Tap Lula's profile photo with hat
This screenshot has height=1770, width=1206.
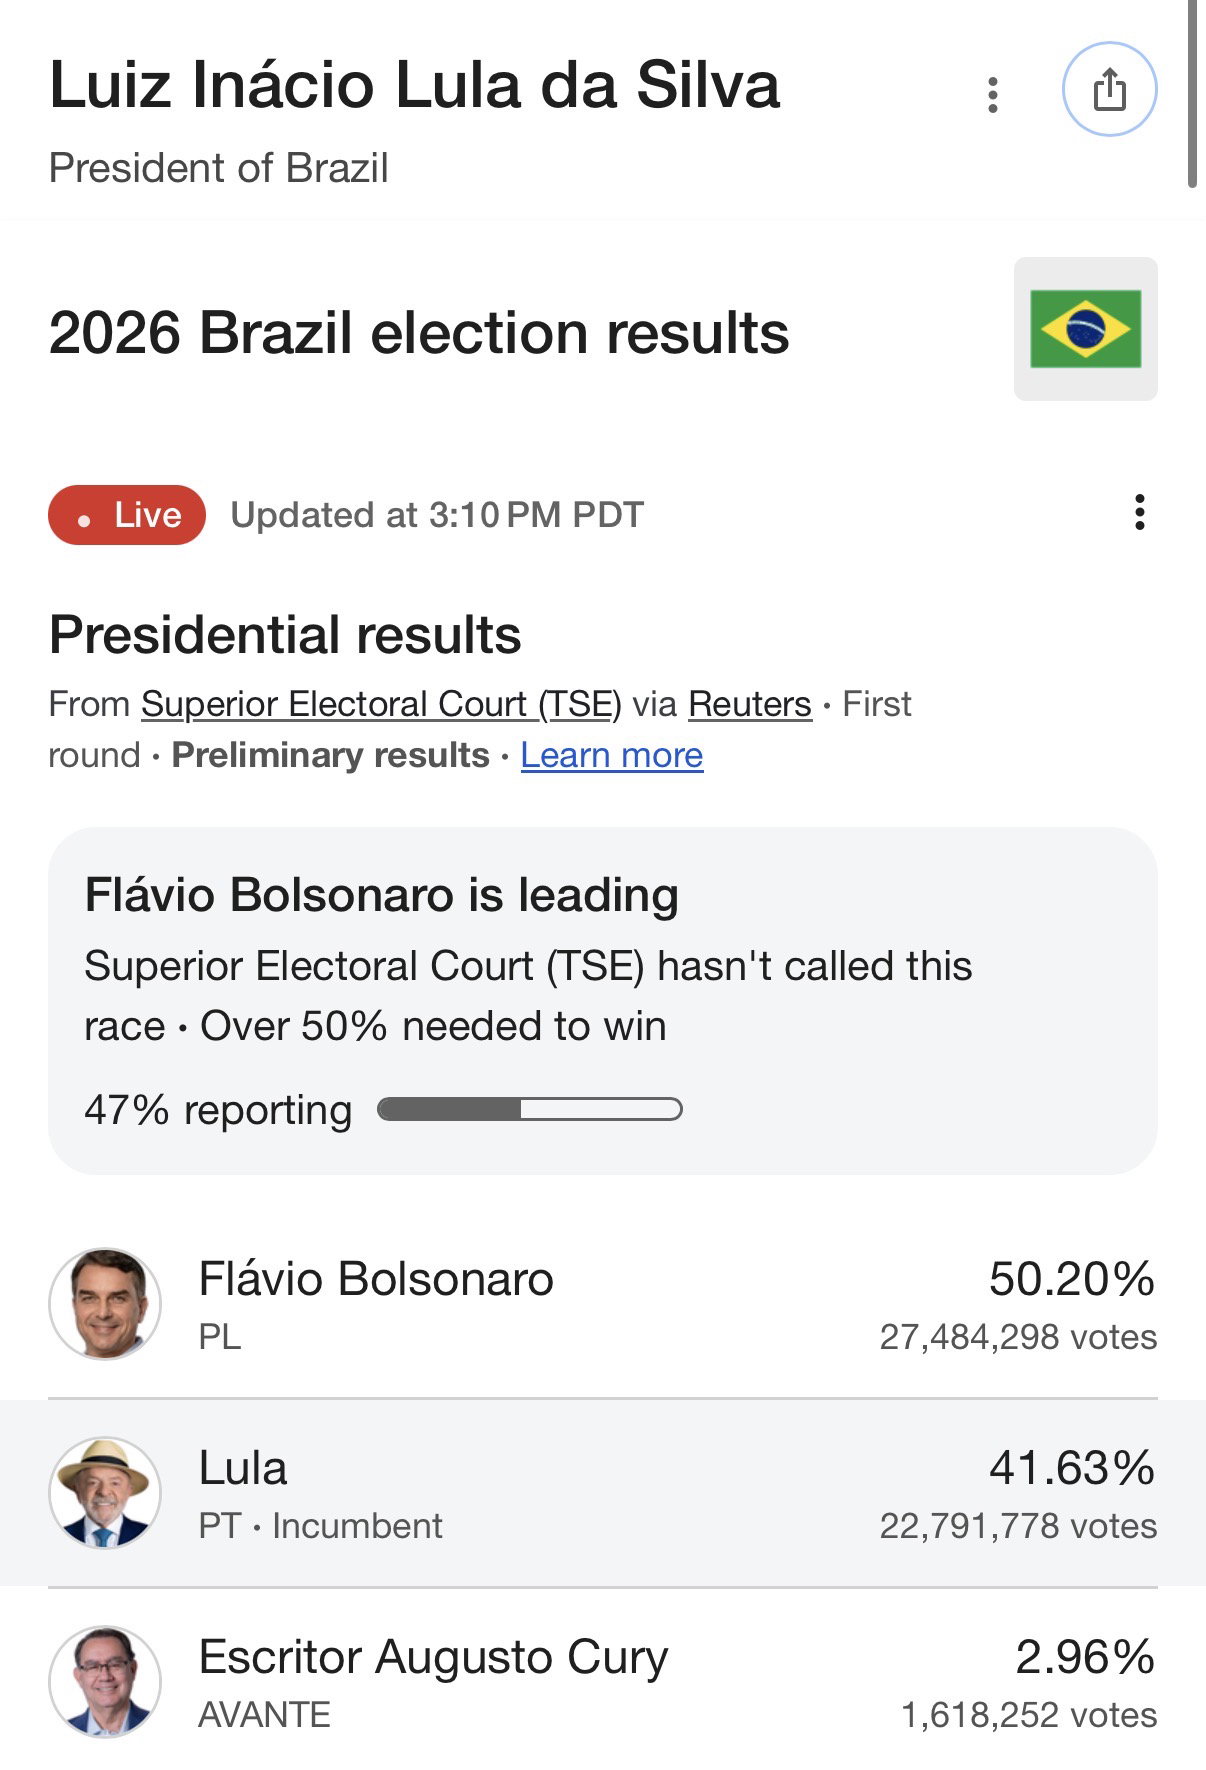pos(105,1493)
